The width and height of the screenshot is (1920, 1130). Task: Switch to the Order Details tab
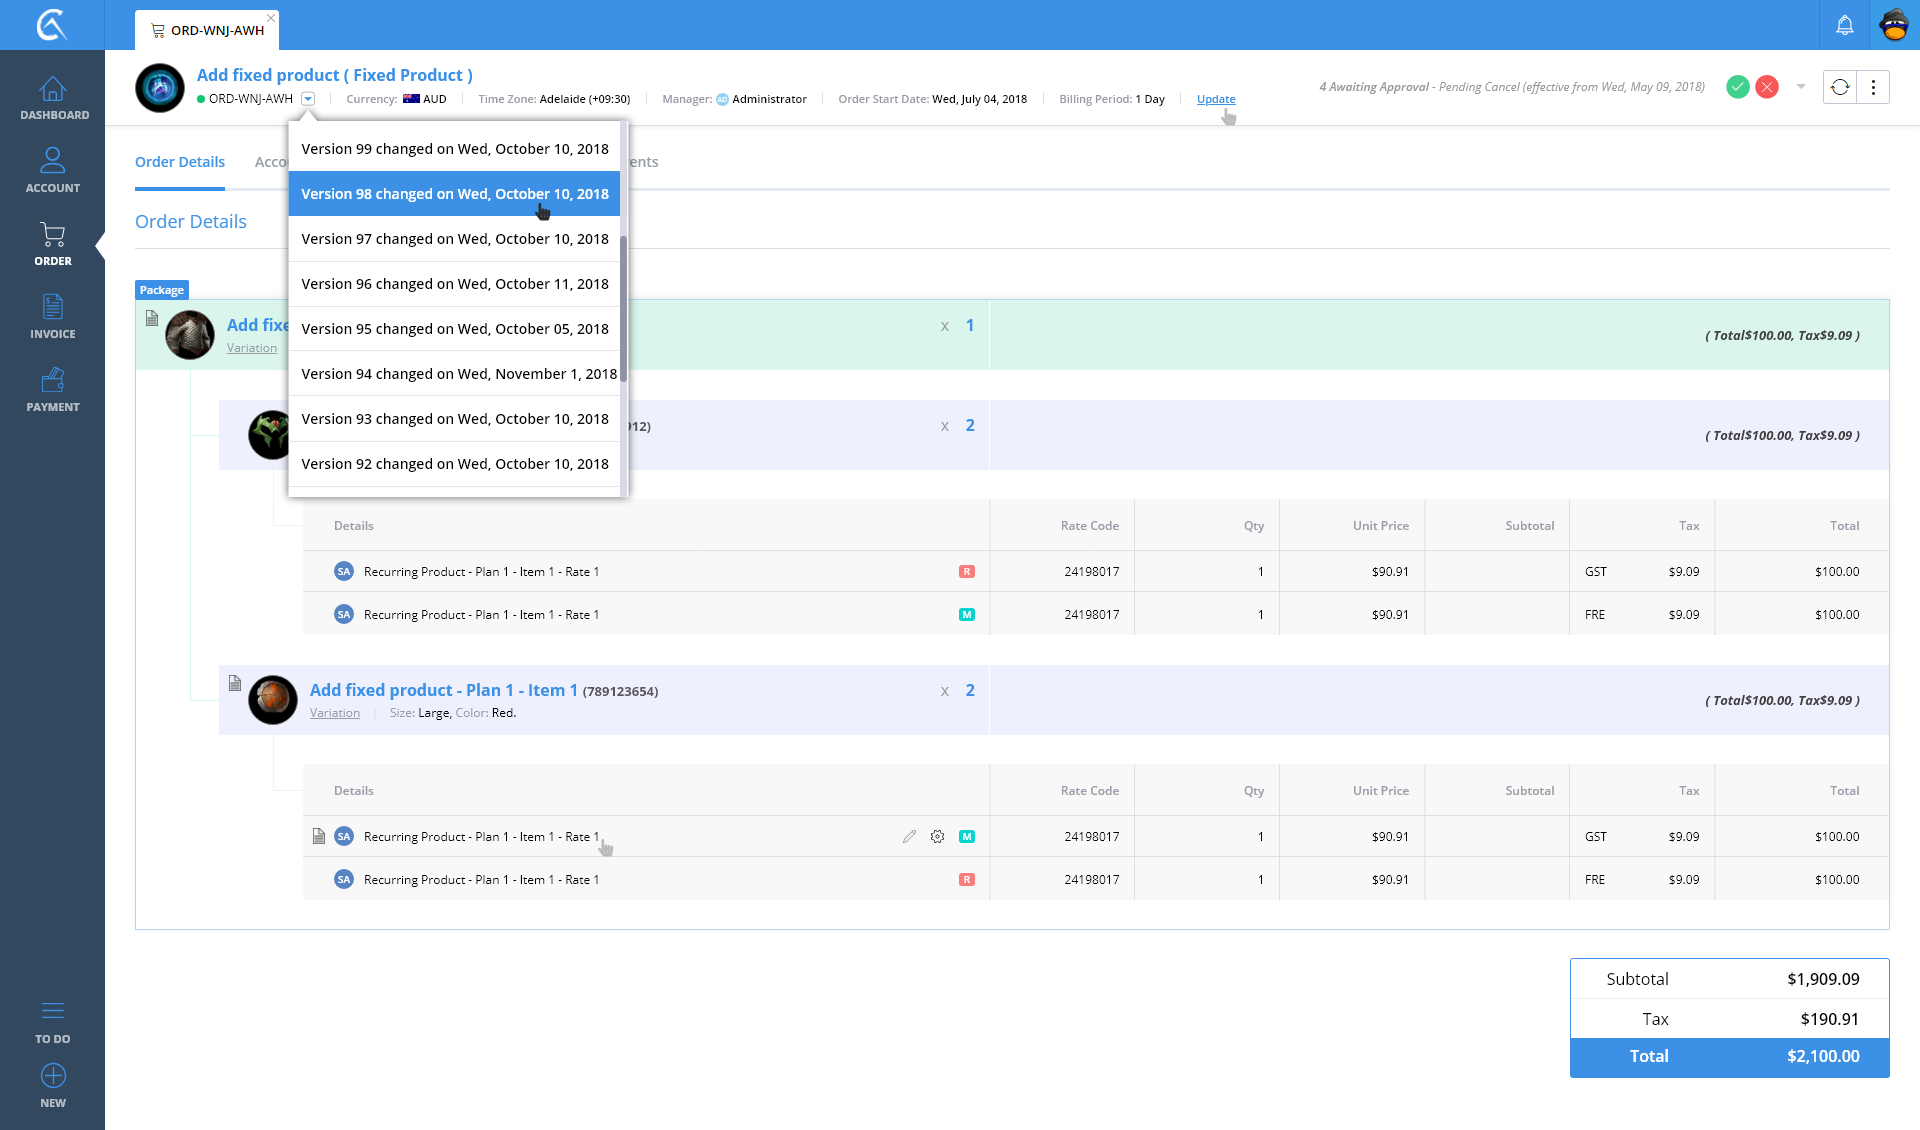click(180, 162)
